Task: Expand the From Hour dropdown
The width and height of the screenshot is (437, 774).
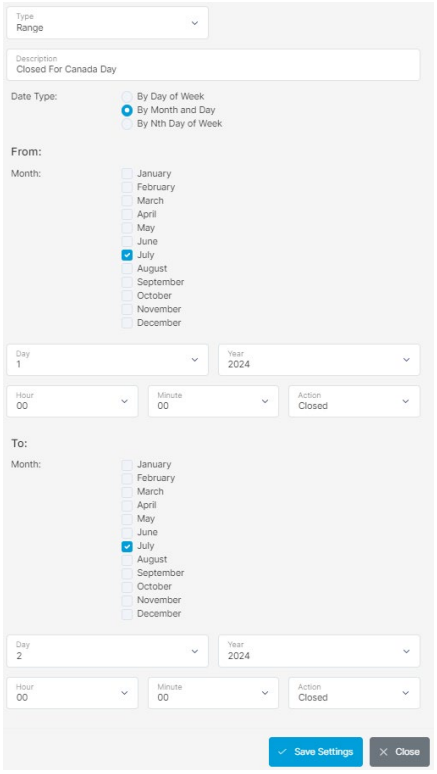Action: tap(72, 401)
